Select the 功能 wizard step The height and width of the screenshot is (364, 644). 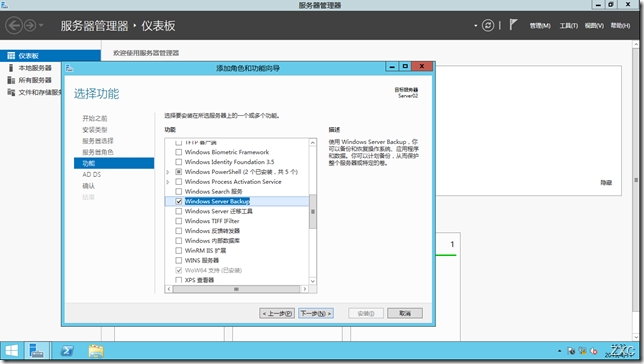[x=114, y=163]
